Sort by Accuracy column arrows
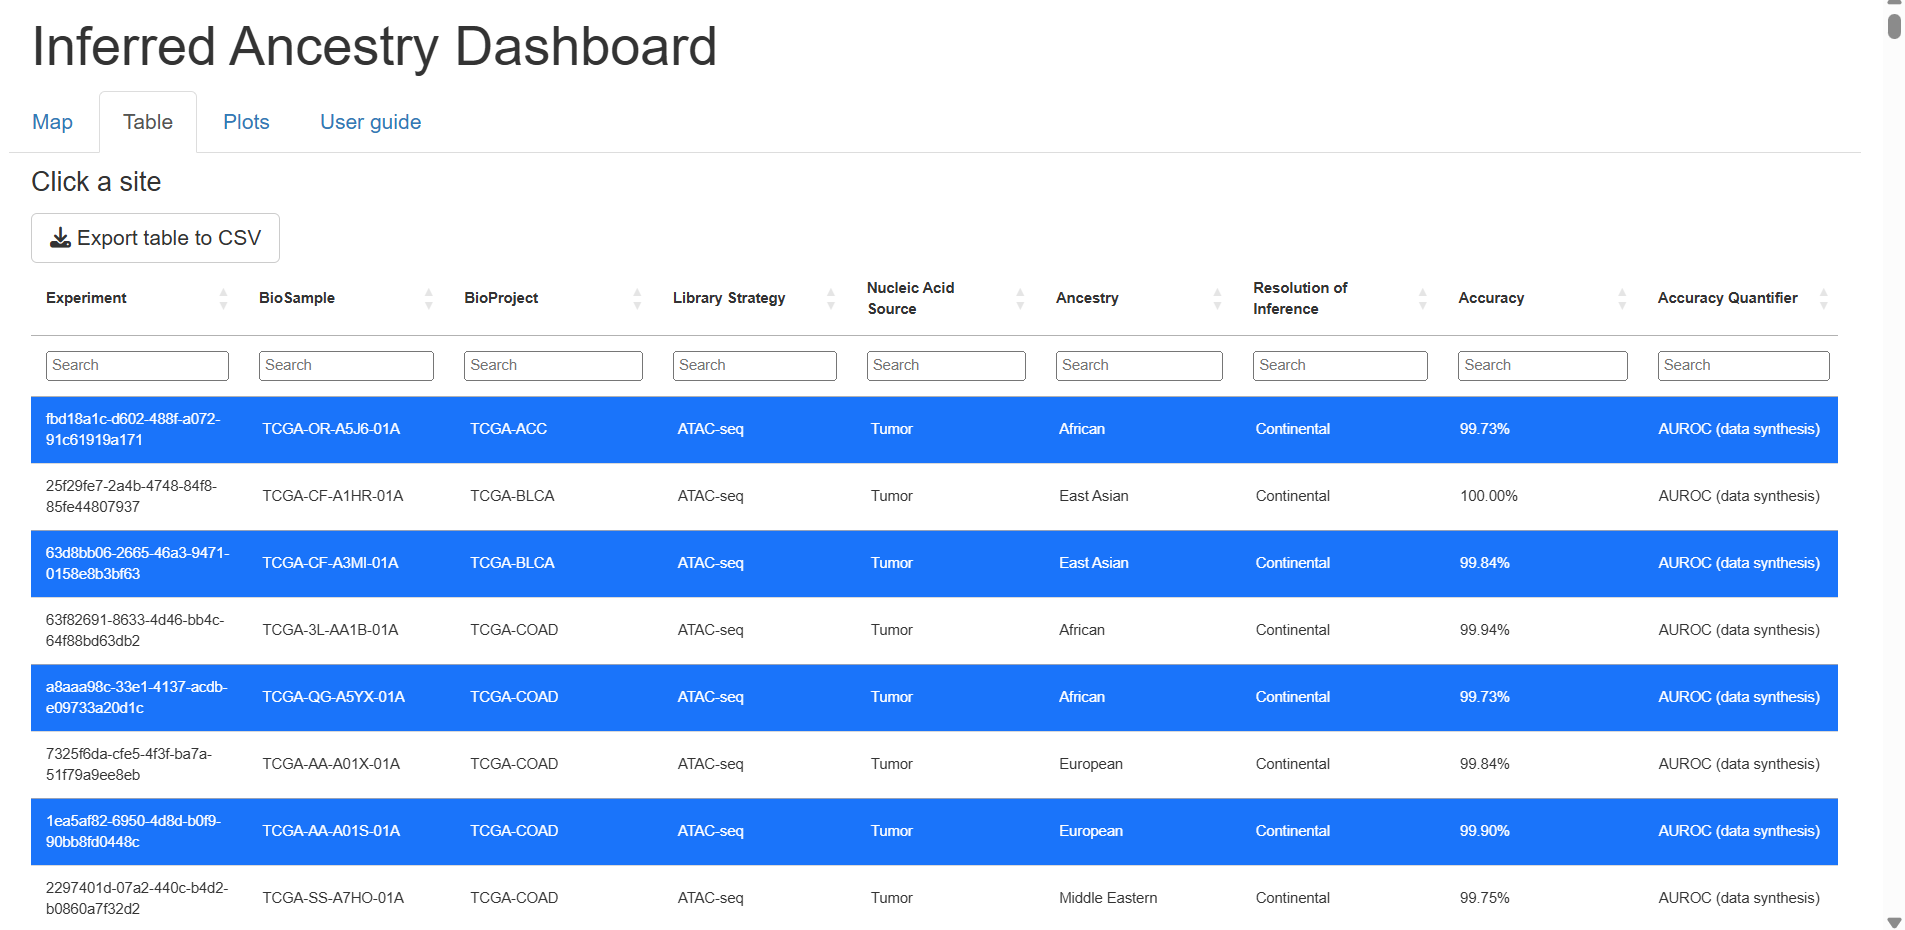 point(1622,298)
